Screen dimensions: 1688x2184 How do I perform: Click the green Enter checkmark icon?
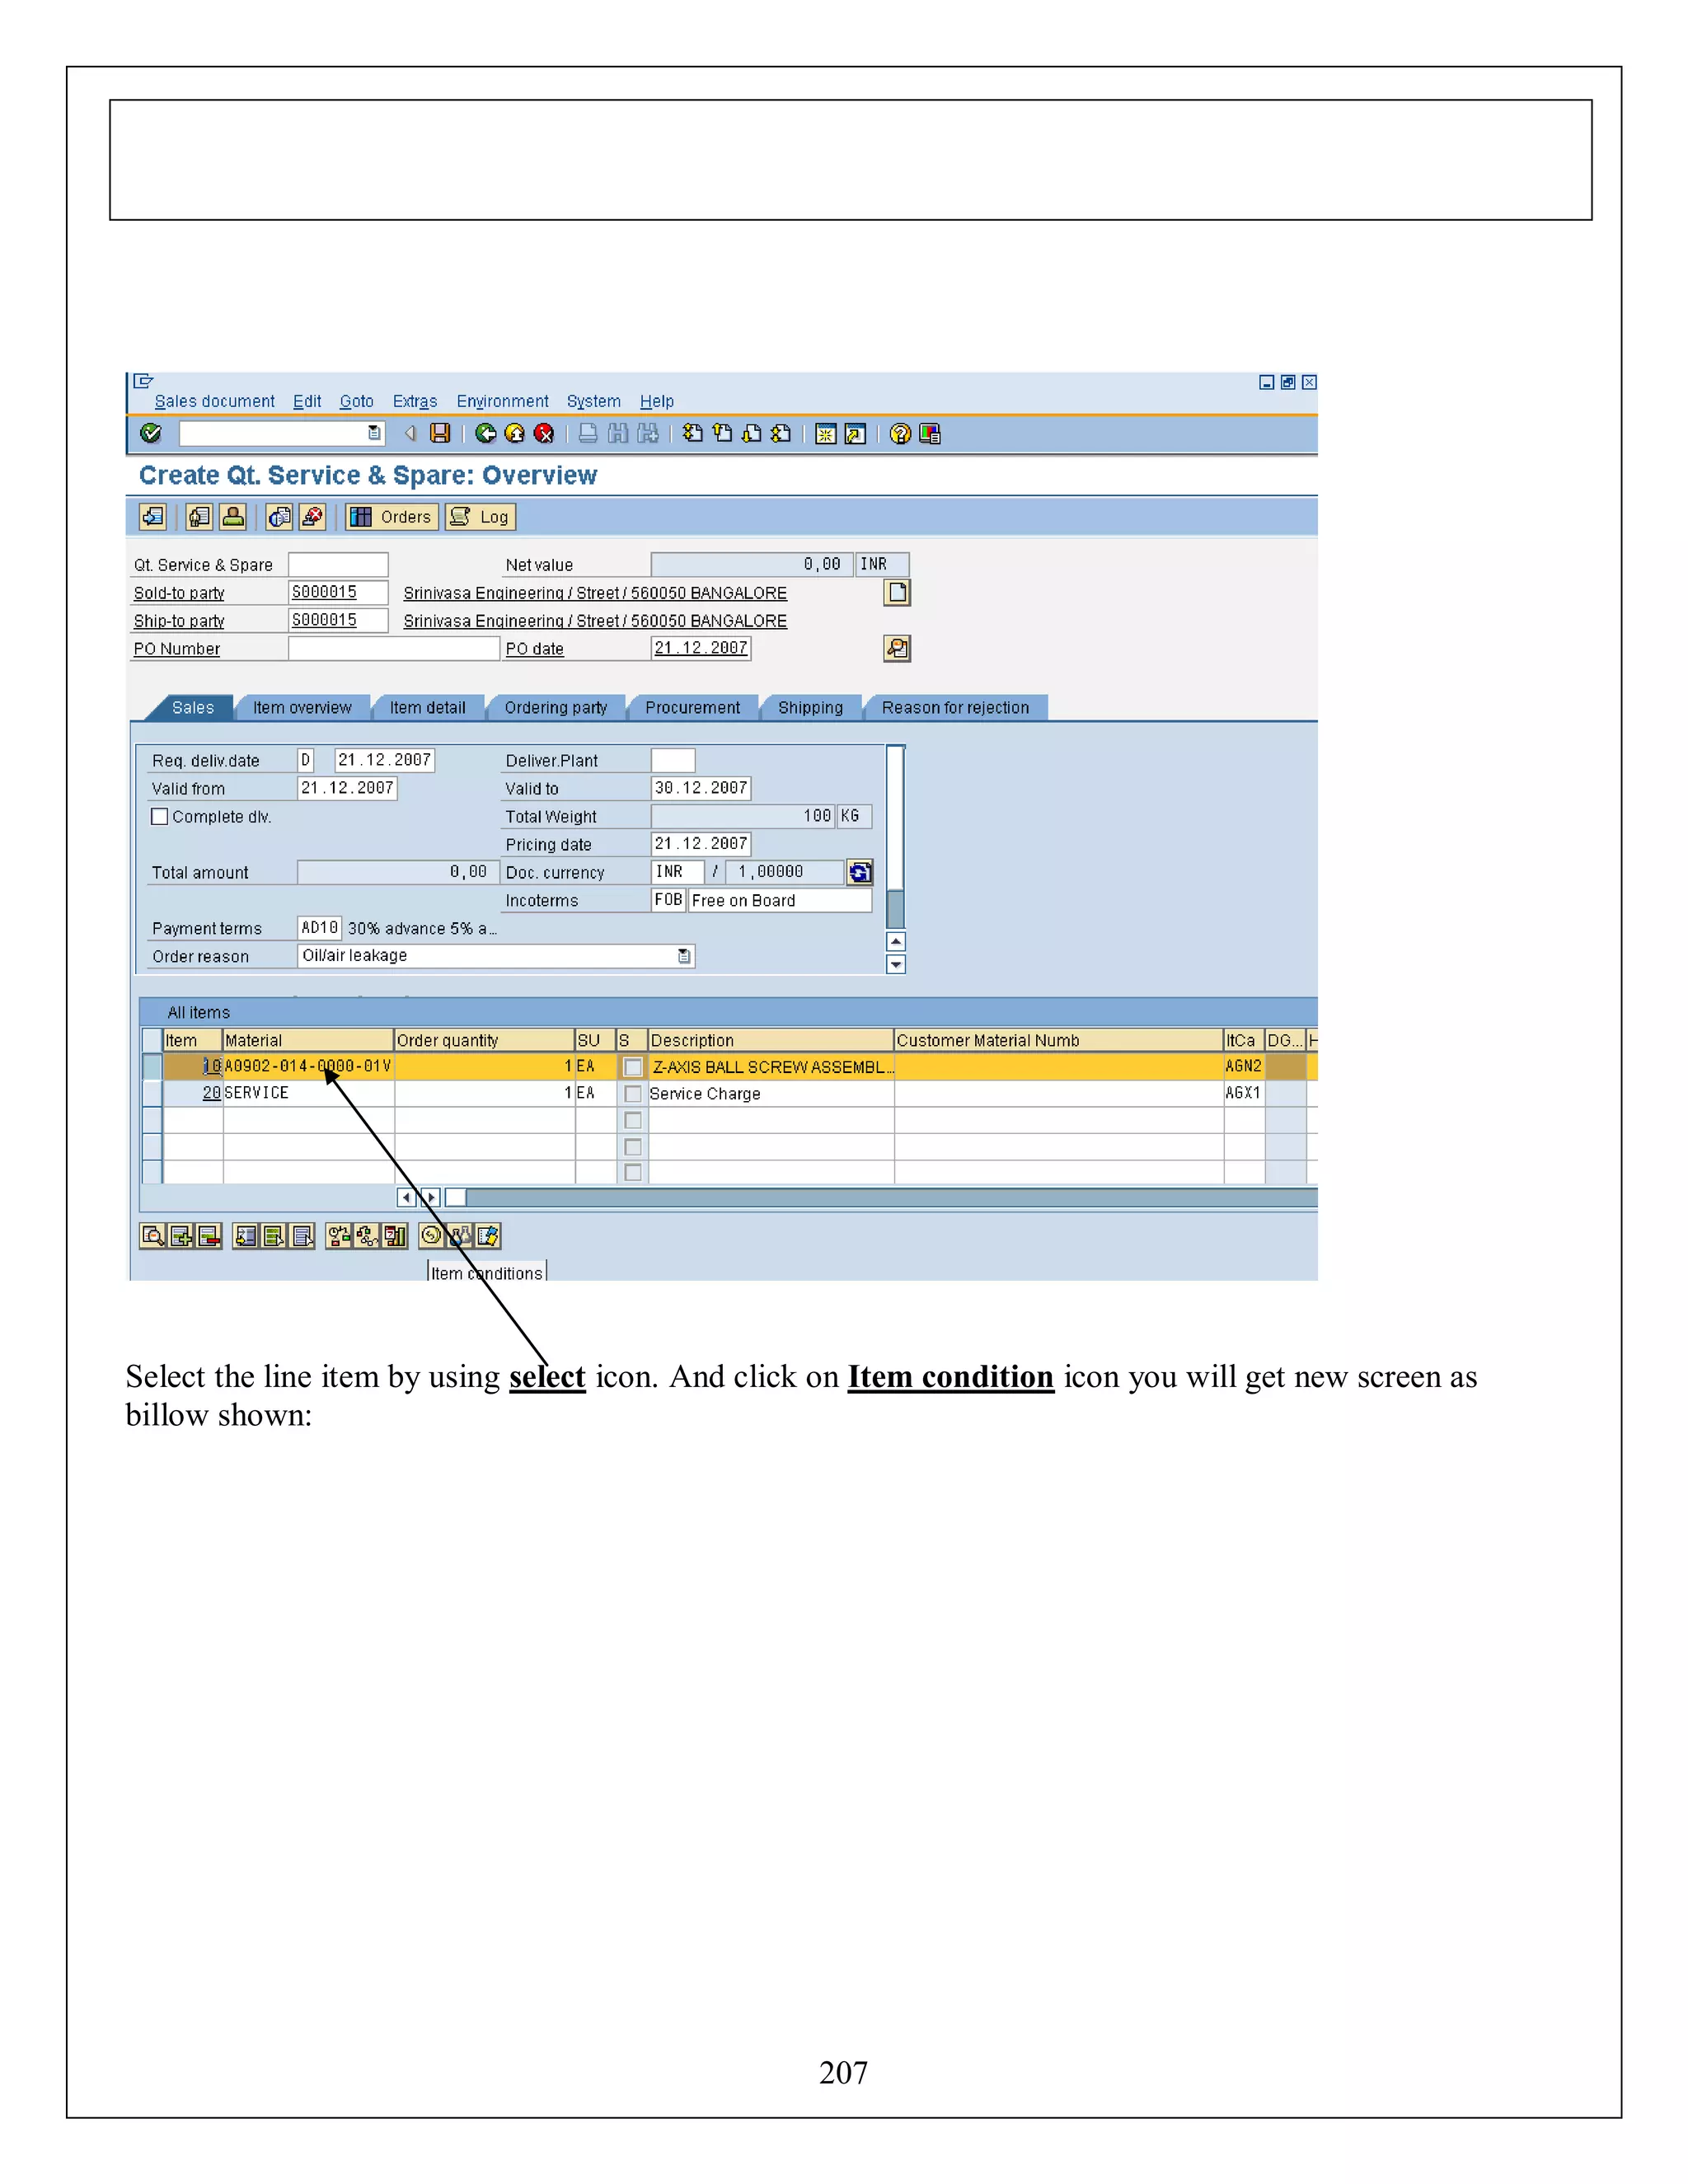pos(151,433)
